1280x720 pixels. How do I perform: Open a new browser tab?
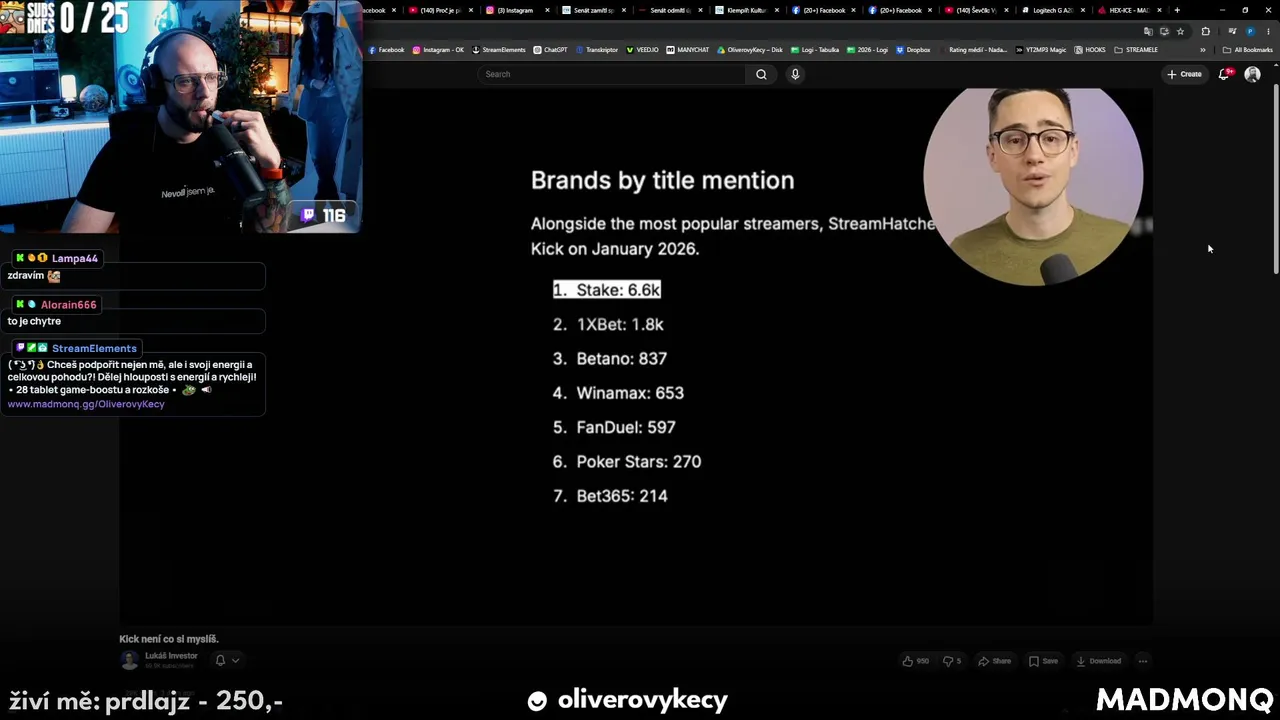click(1177, 10)
